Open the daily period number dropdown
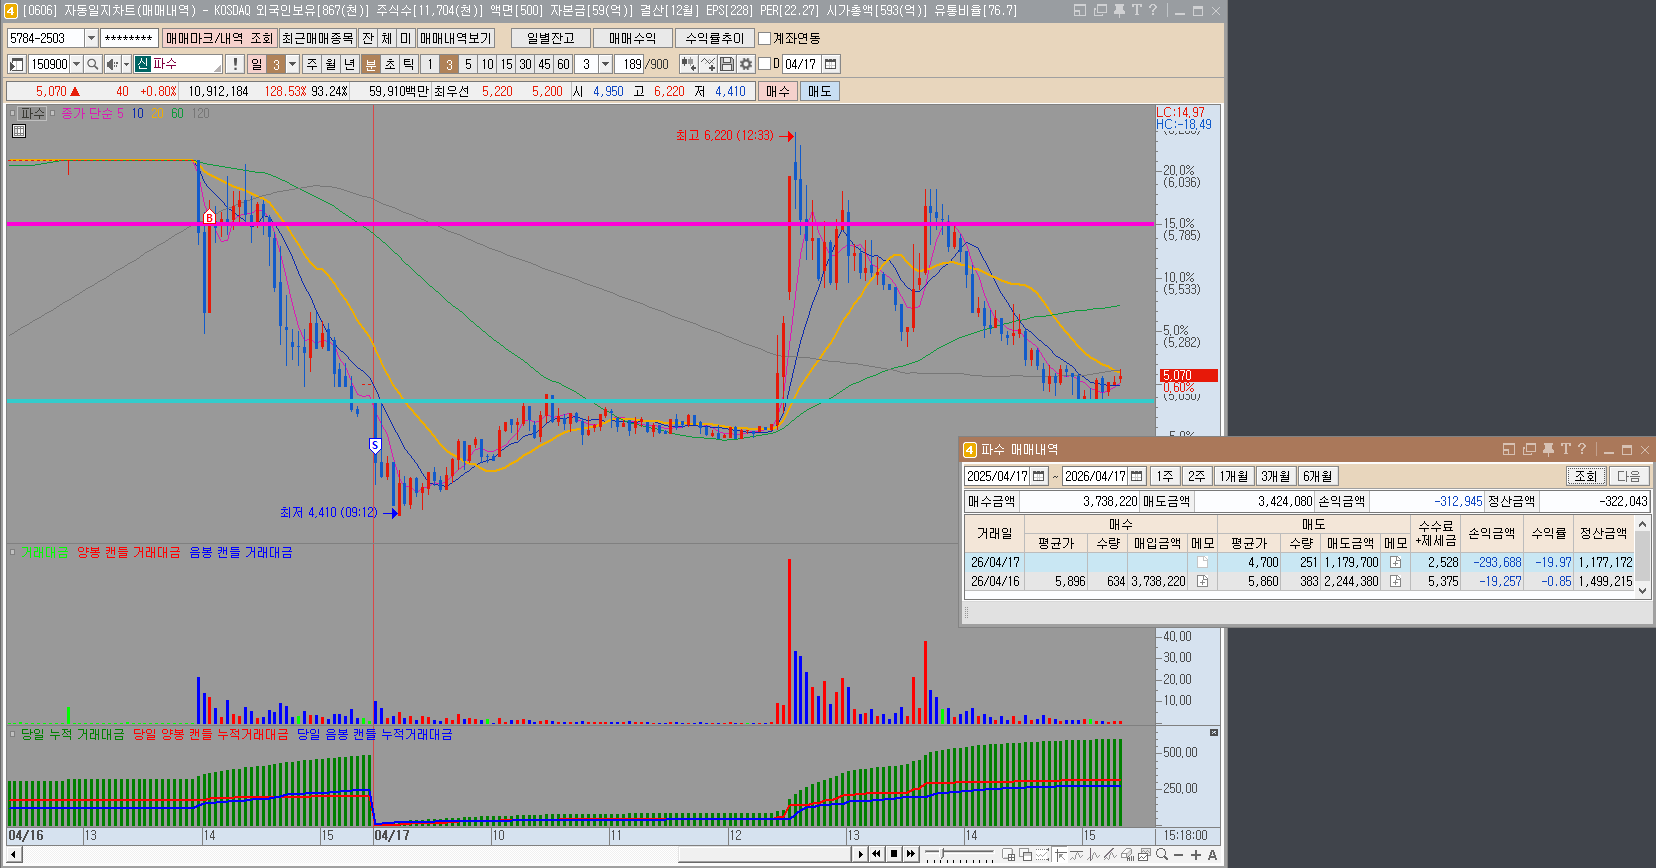This screenshot has height=868, width=1656. [293, 64]
